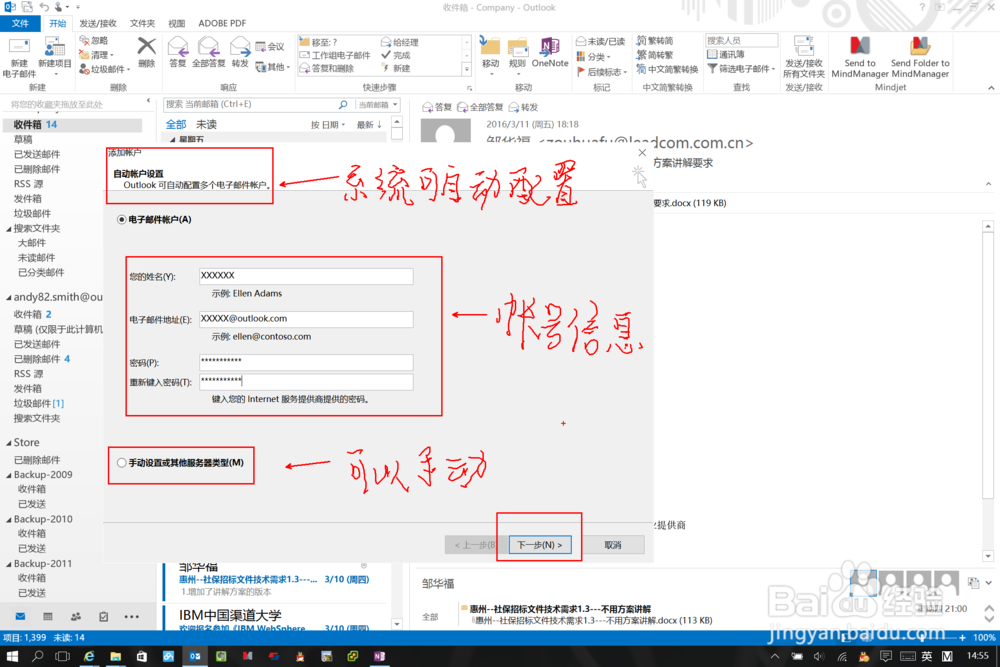The image size is (1000, 667).
Task: Select the Inbox (收件箱) 14 folder
Action: 71,124
